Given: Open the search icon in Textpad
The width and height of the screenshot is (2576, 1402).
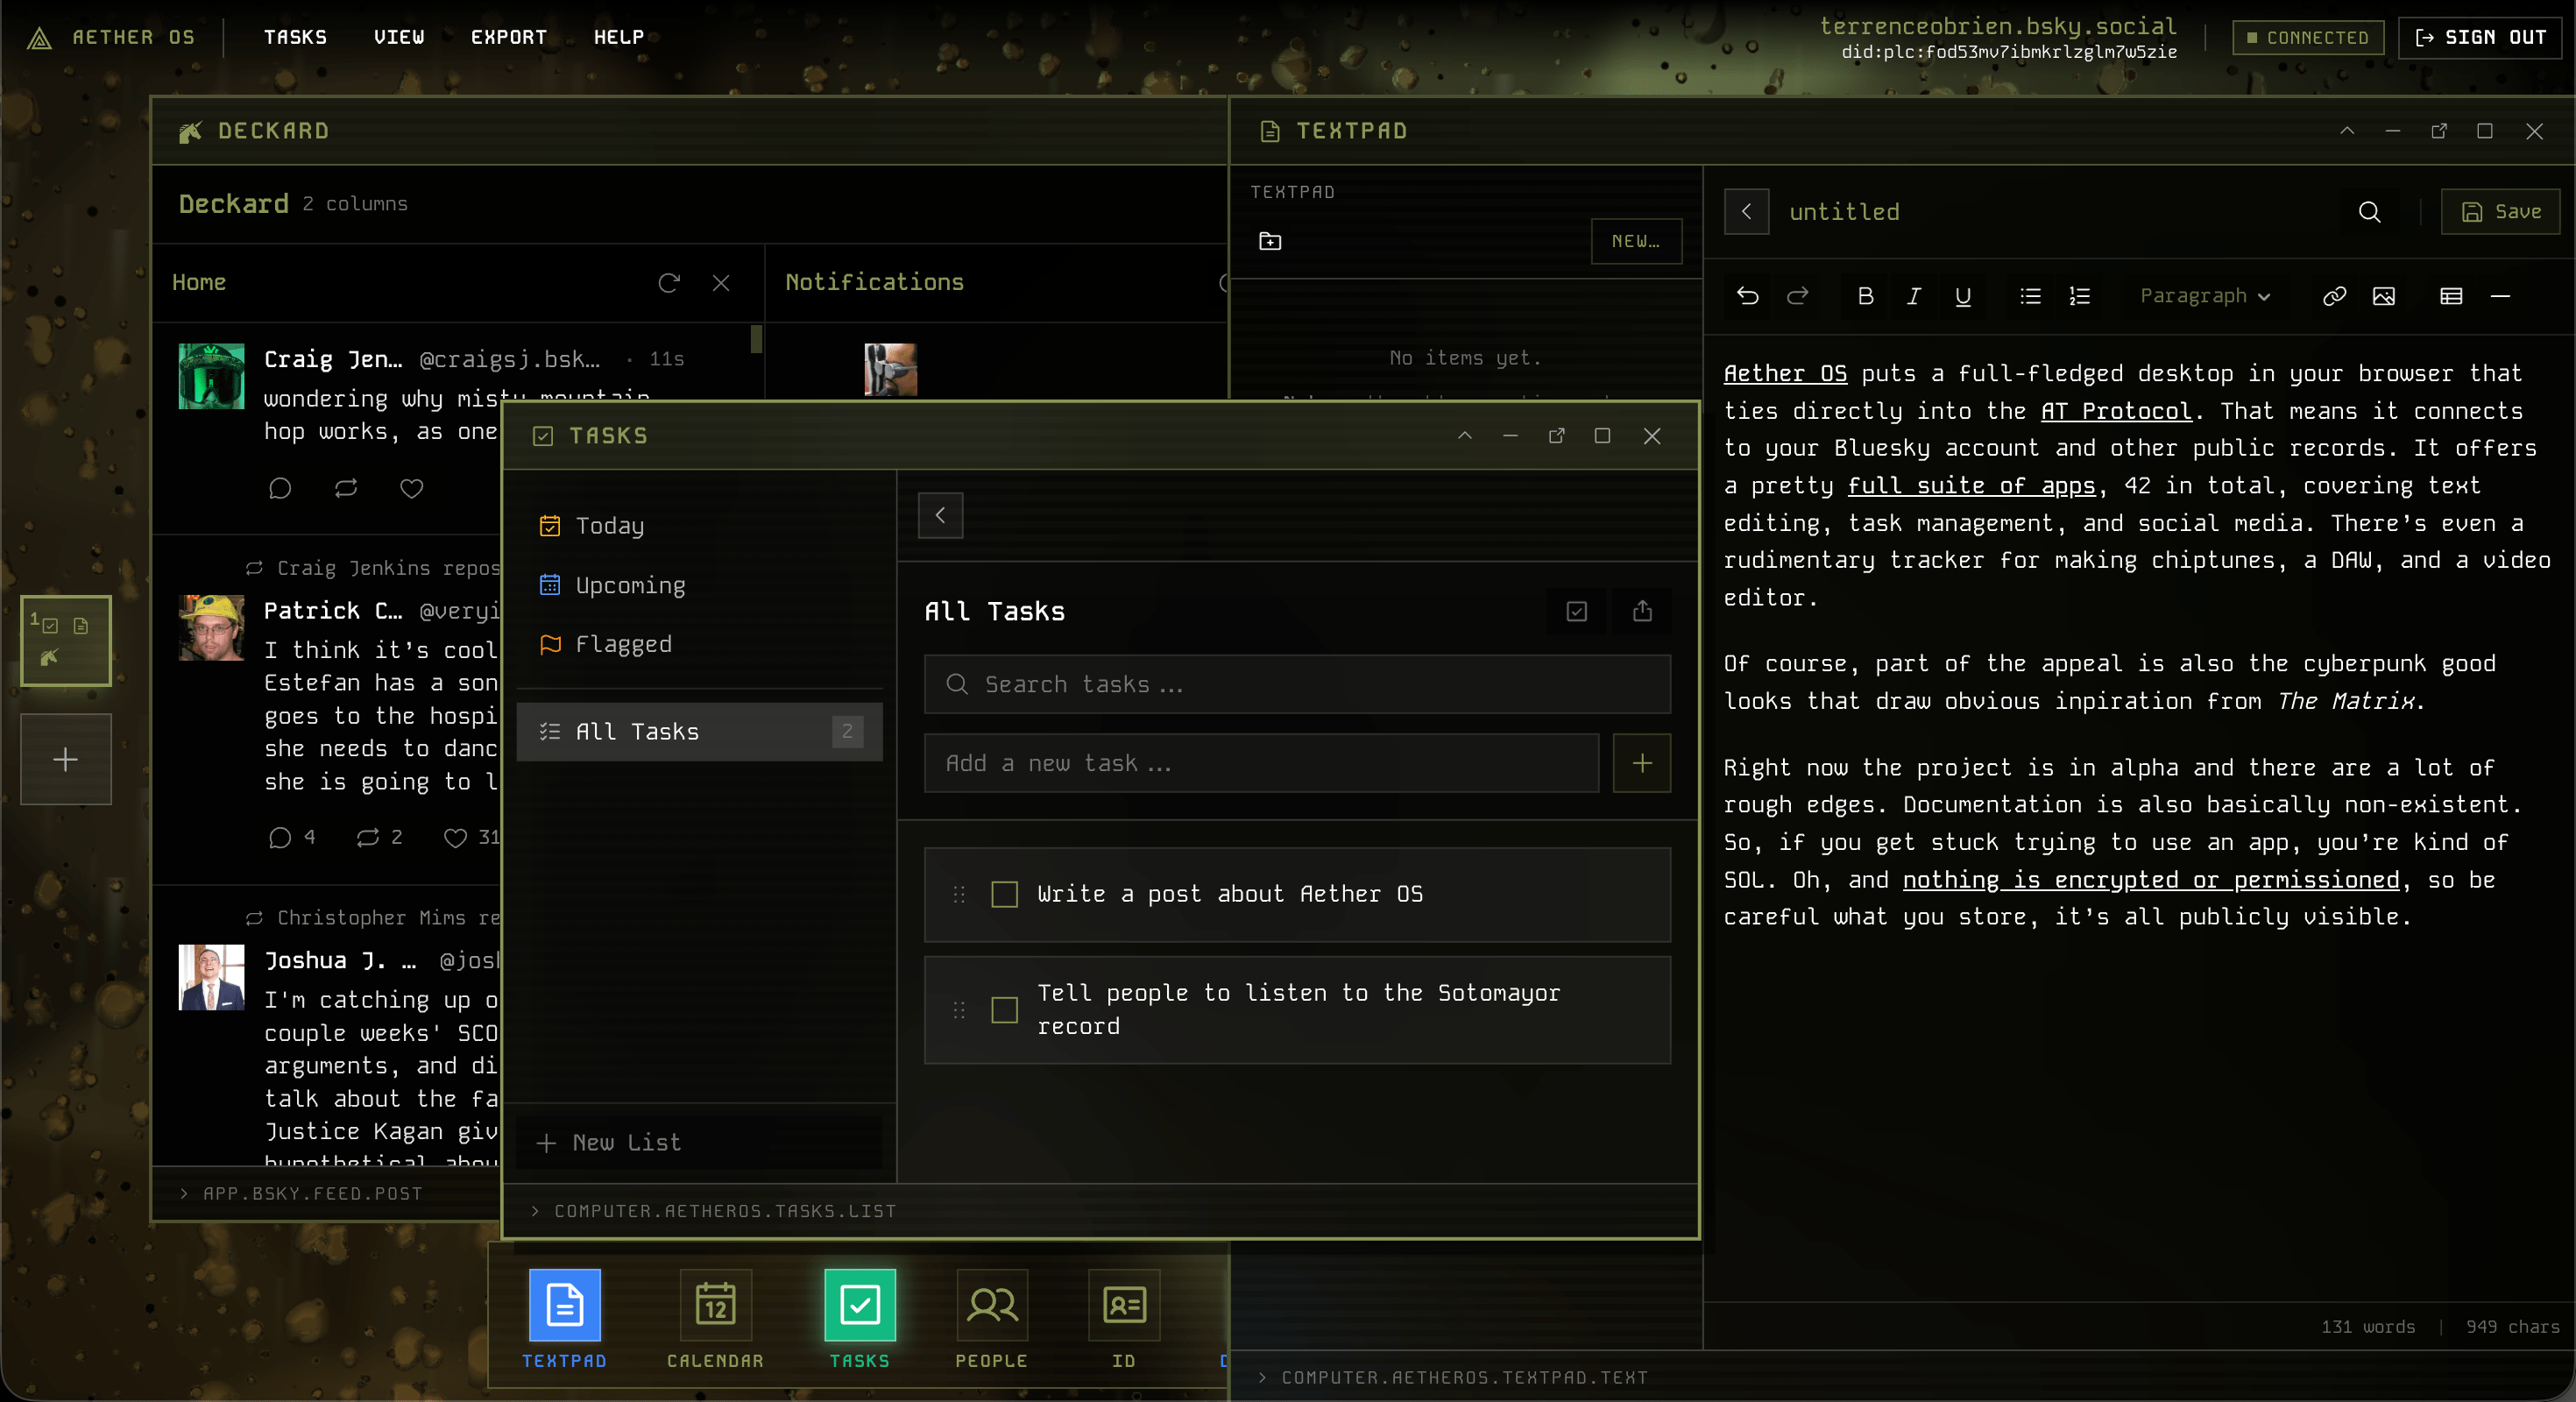Looking at the screenshot, I should pos(2369,211).
